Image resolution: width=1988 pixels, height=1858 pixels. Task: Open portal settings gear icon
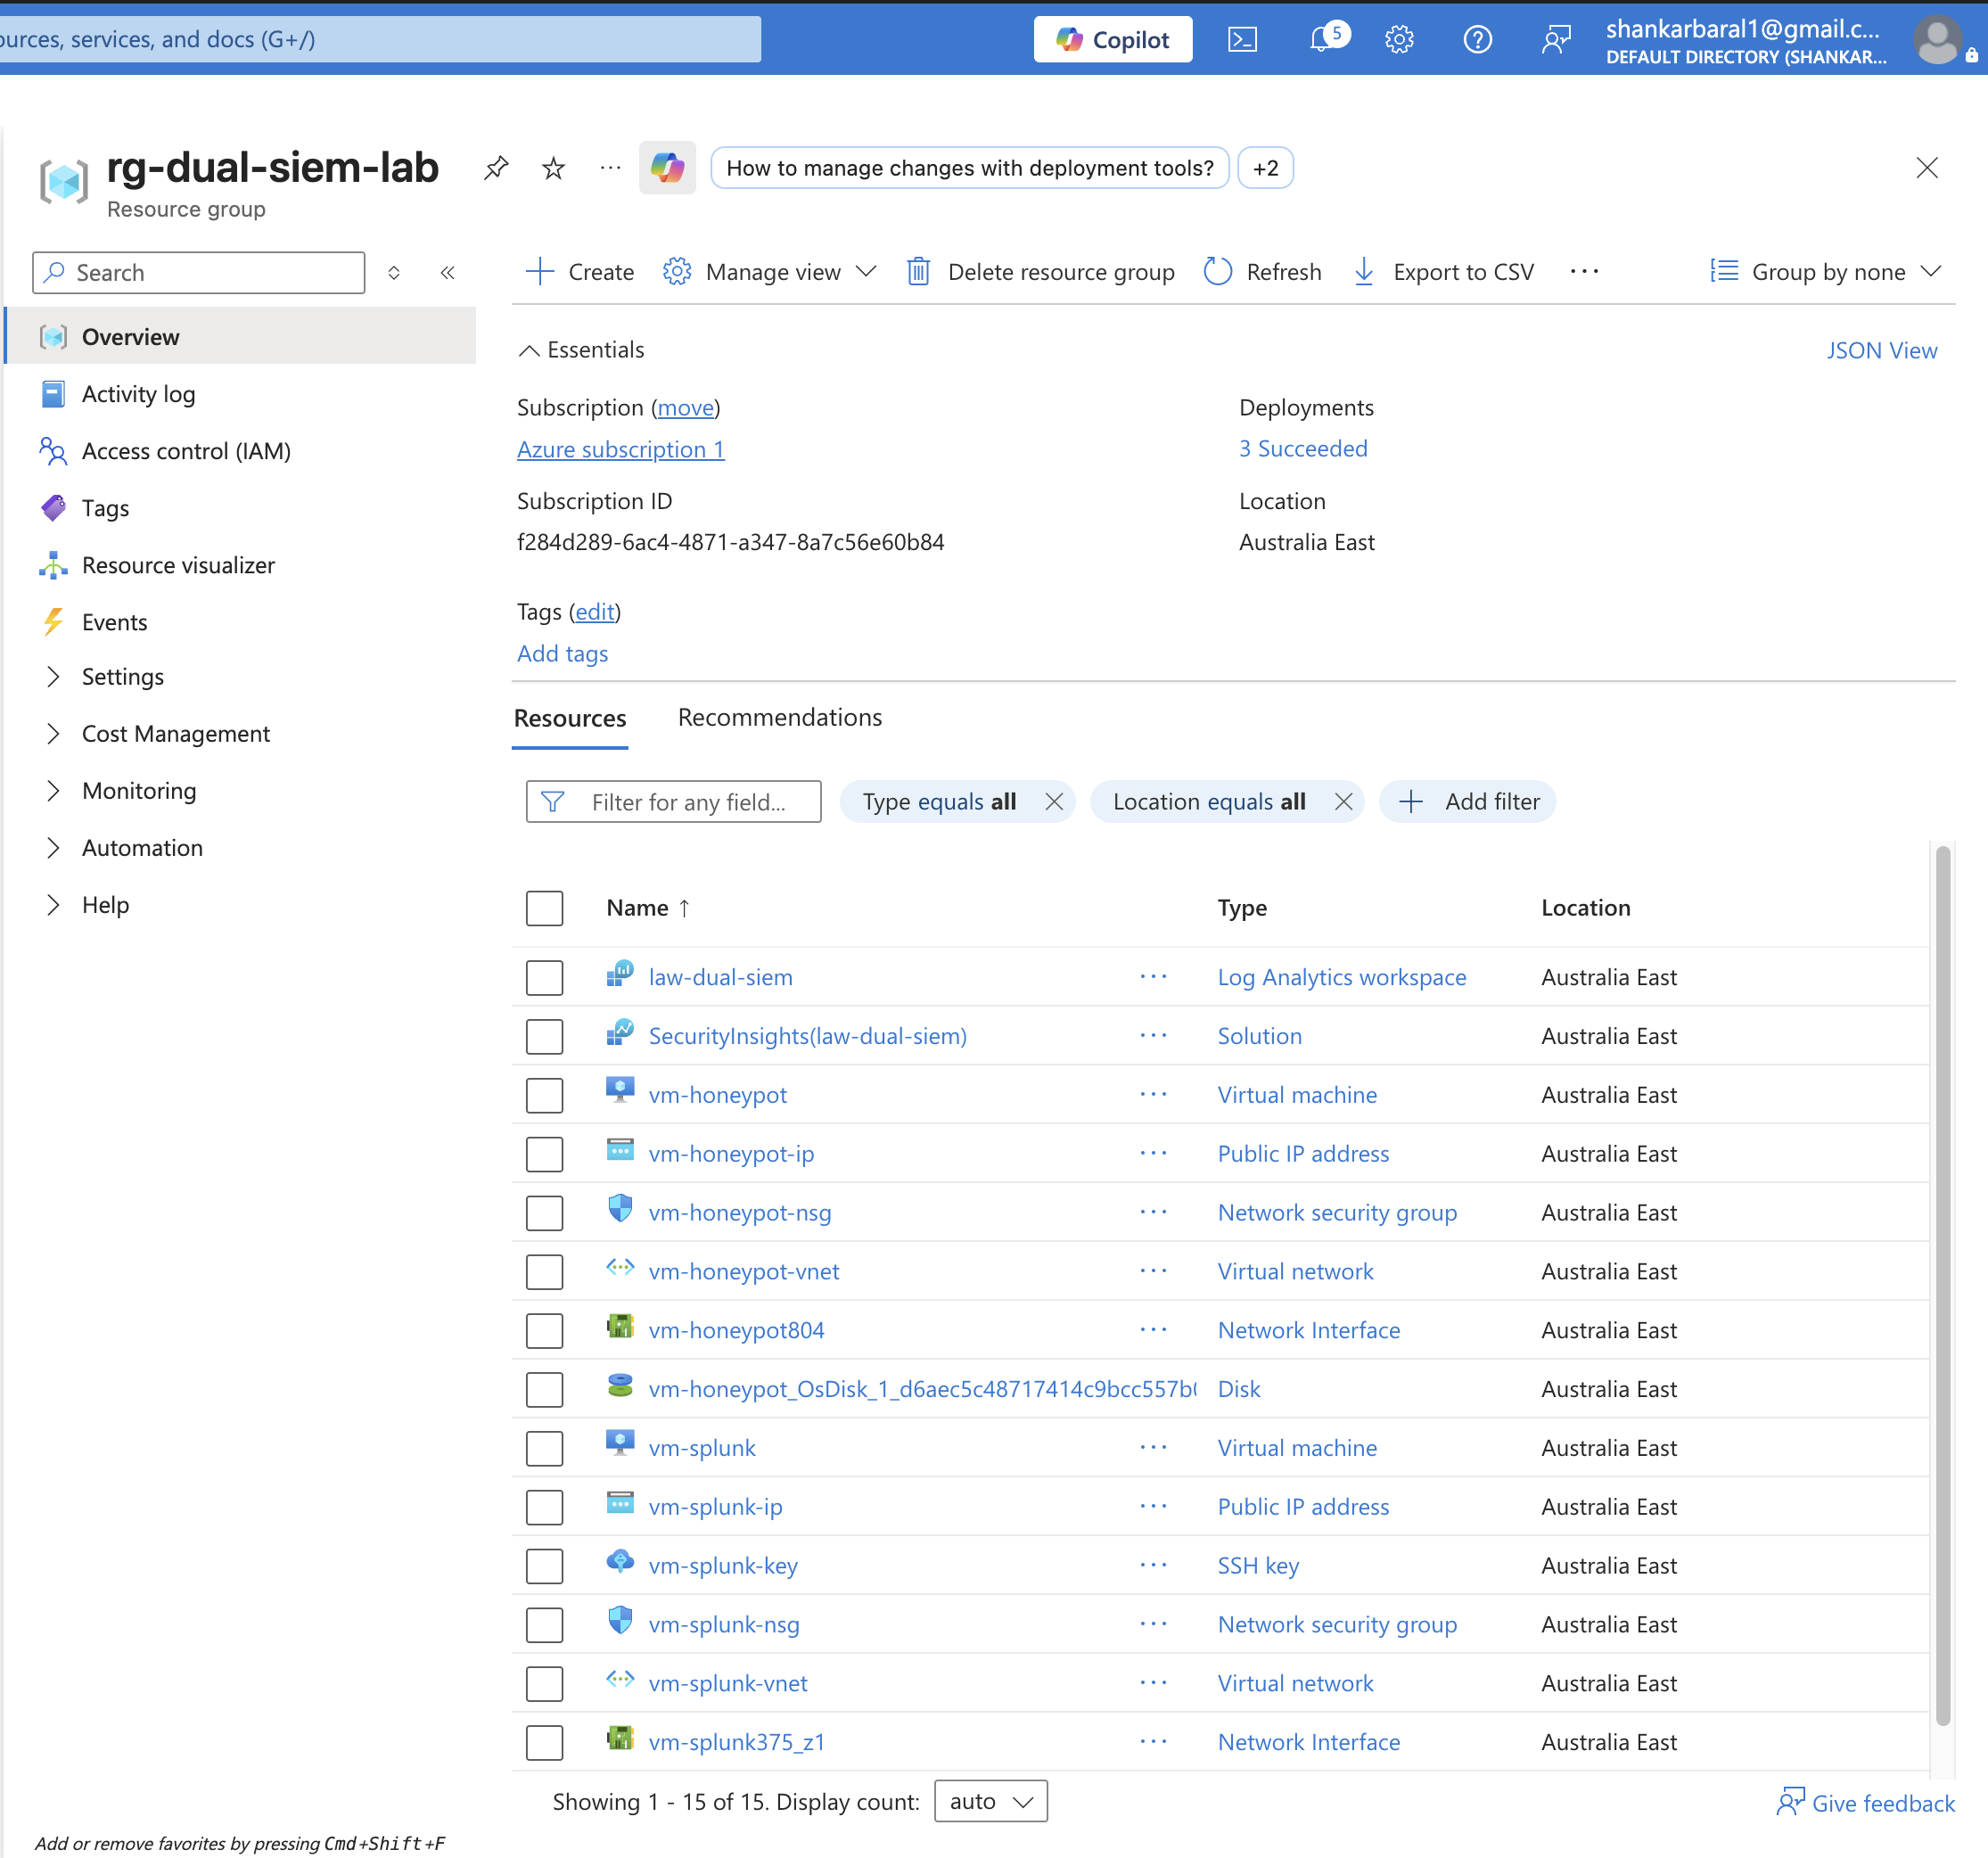click(1399, 40)
